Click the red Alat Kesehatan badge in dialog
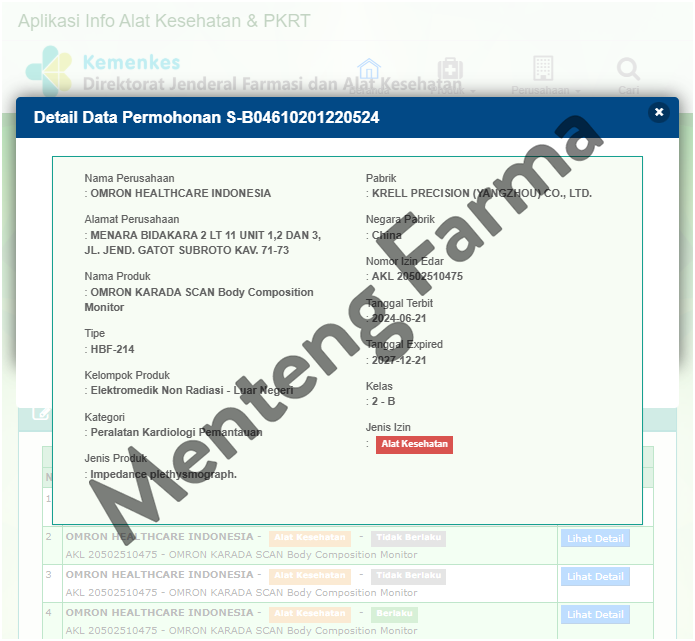The width and height of the screenshot is (695, 641). [414, 444]
